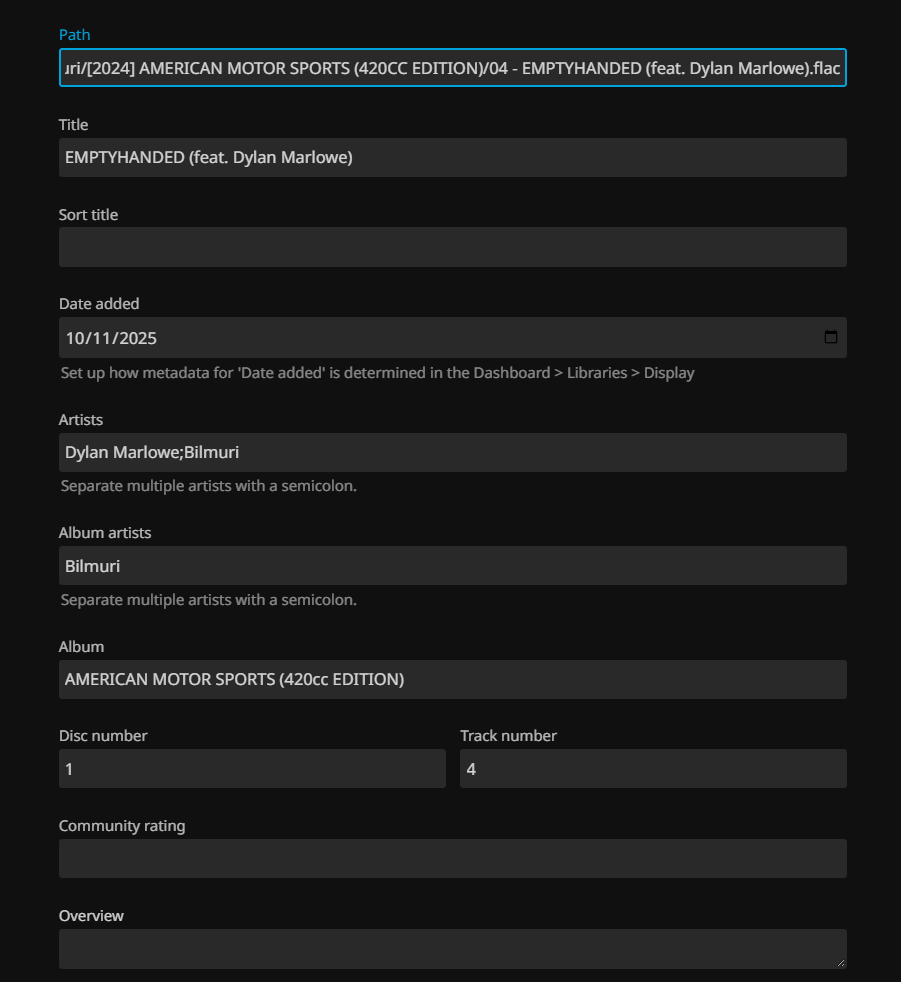Select the year 2025 in Date added

click(138, 338)
